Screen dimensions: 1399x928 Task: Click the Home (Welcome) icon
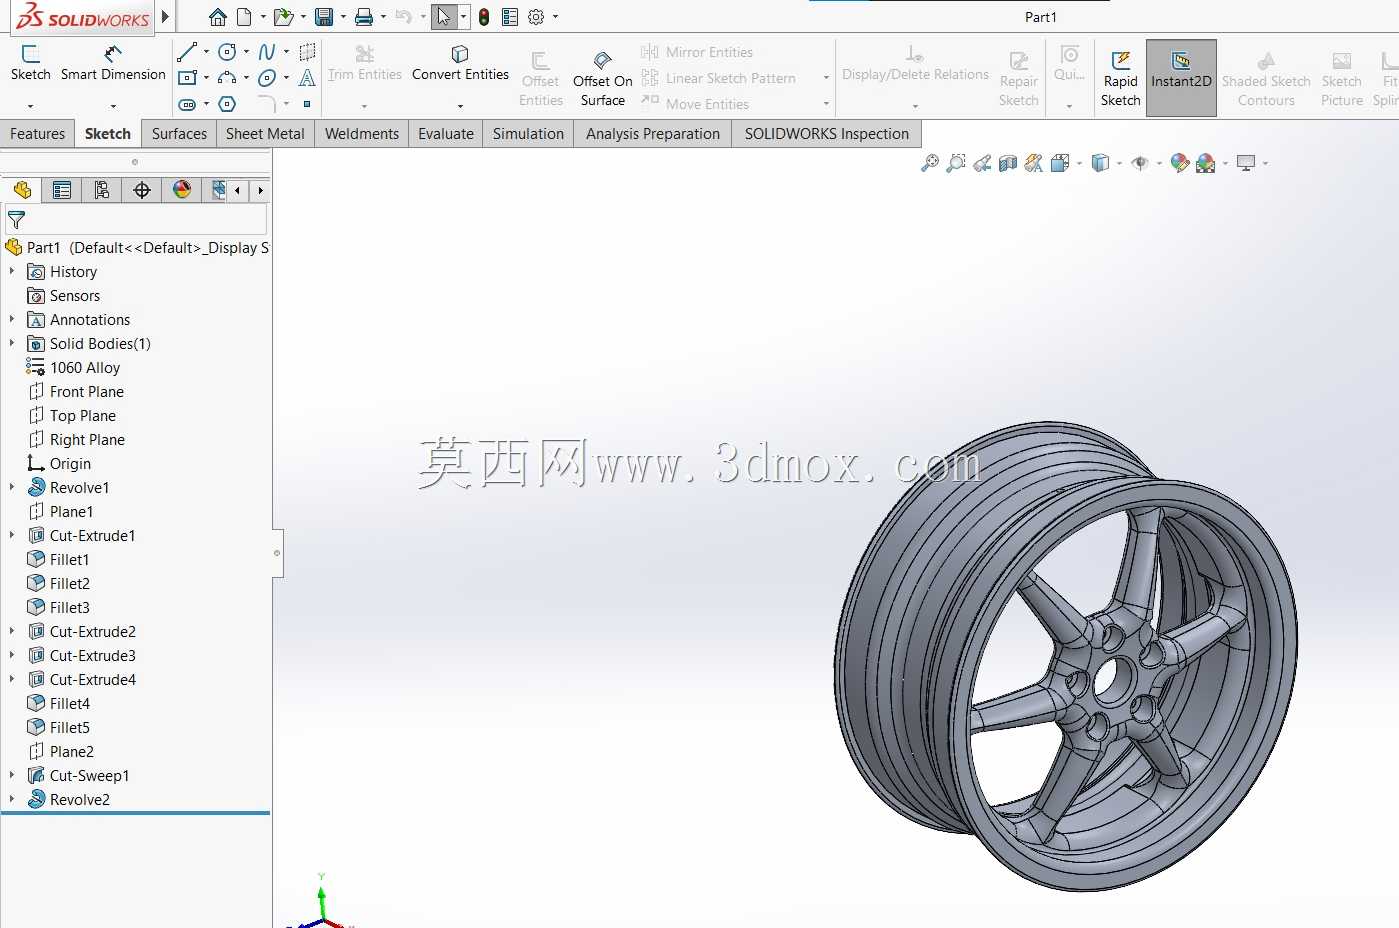coord(217,17)
